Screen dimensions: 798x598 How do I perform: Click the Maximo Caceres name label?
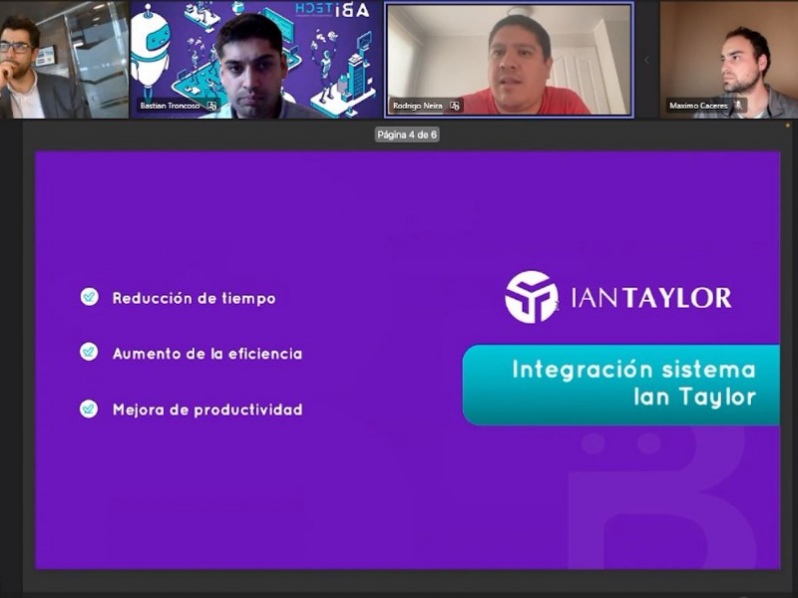point(698,106)
